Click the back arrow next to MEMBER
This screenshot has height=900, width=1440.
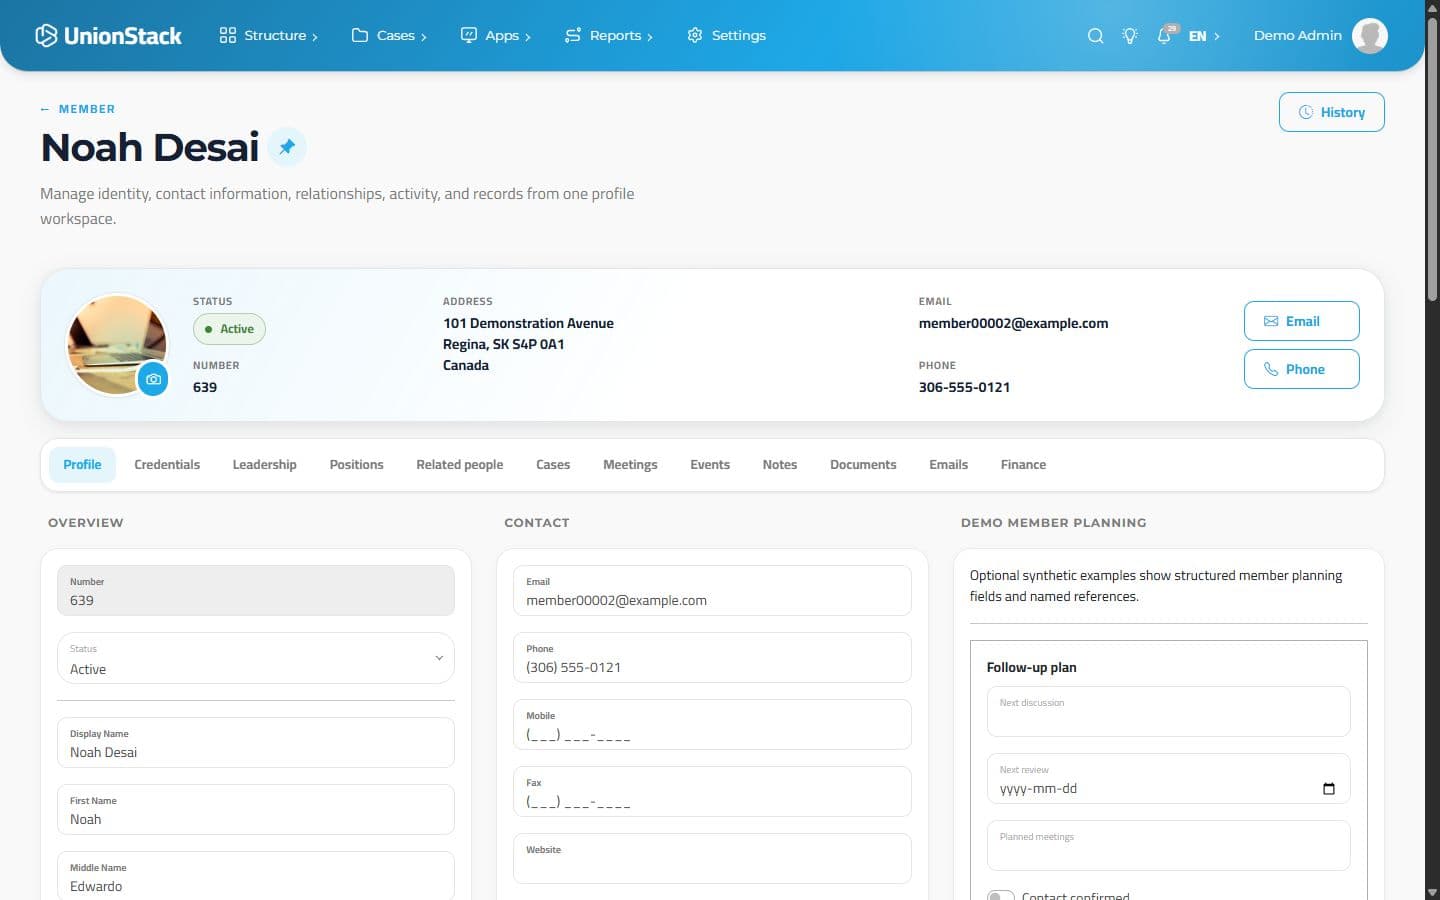(45, 109)
